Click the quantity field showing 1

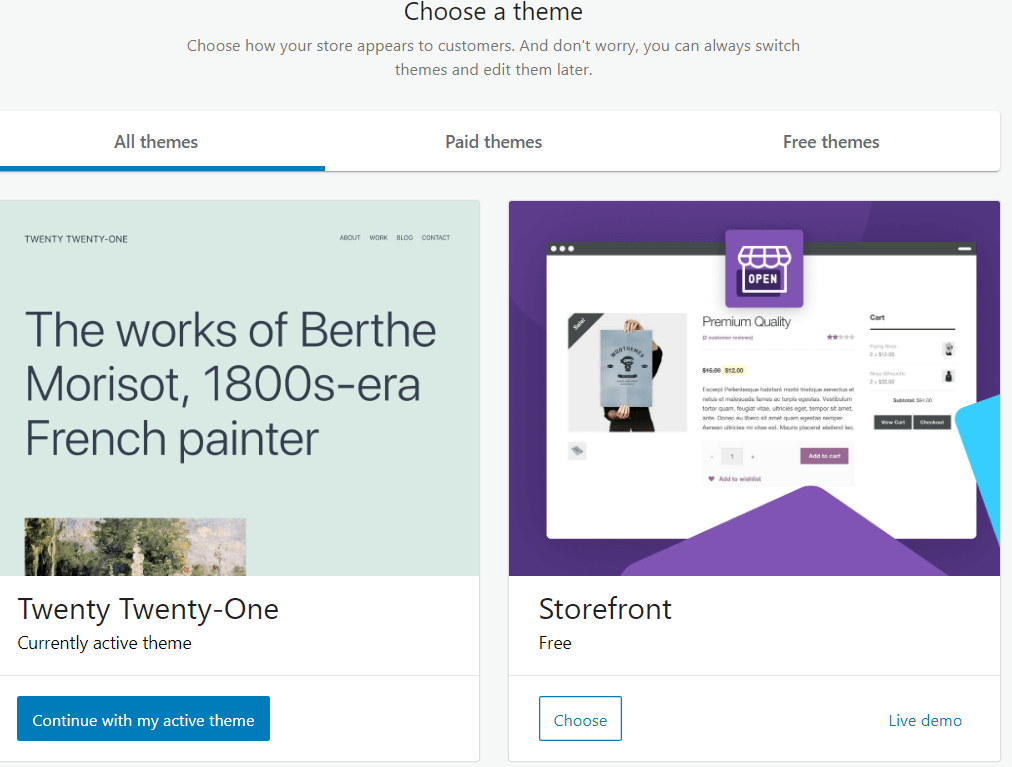(x=732, y=456)
